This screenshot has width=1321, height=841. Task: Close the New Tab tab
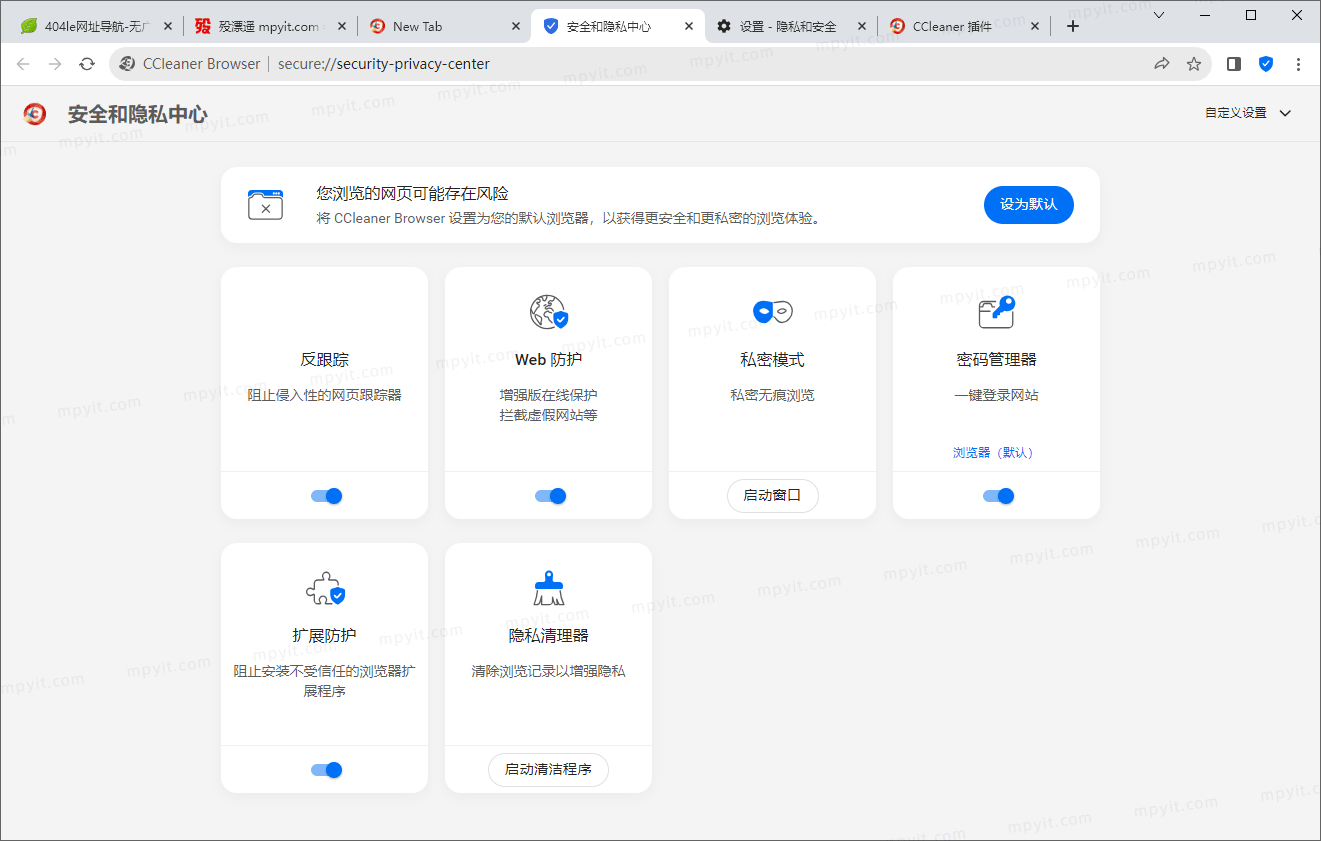[x=515, y=27]
